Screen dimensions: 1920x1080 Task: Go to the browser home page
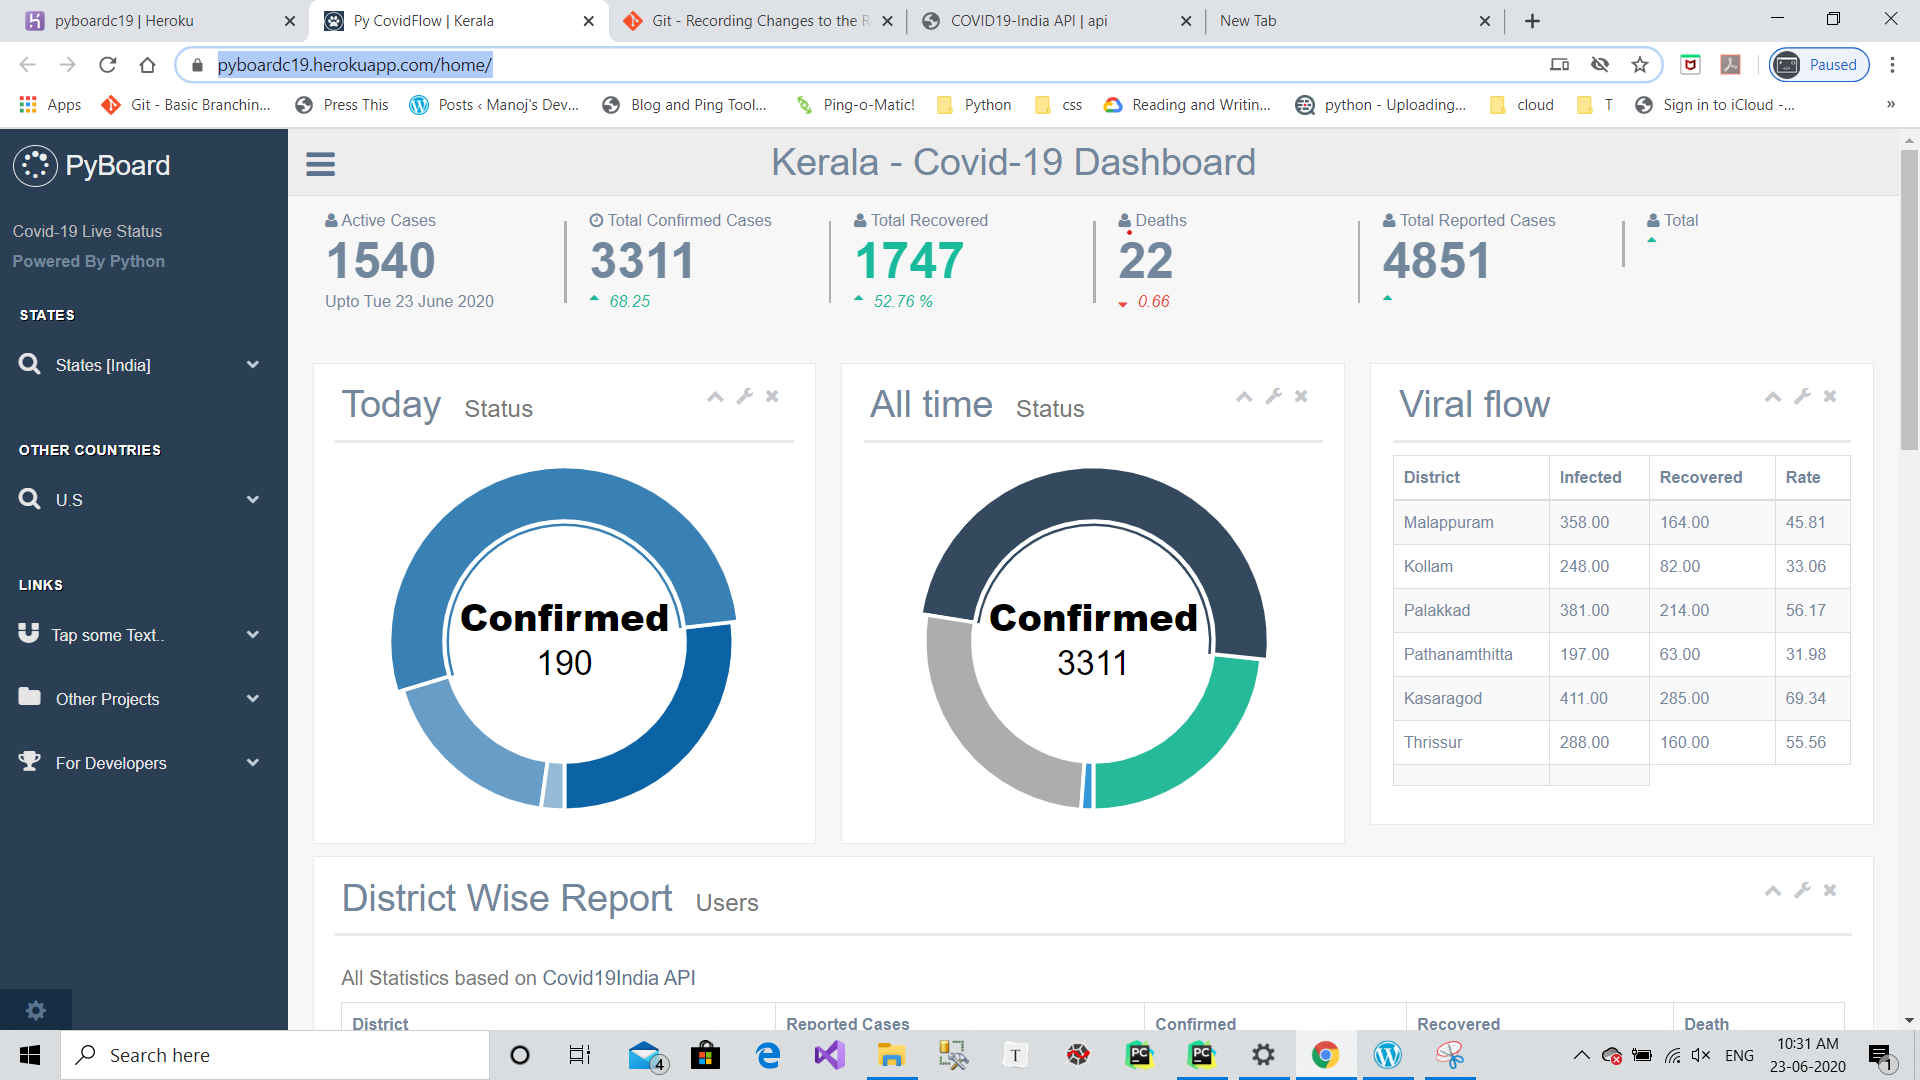pos(148,65)
